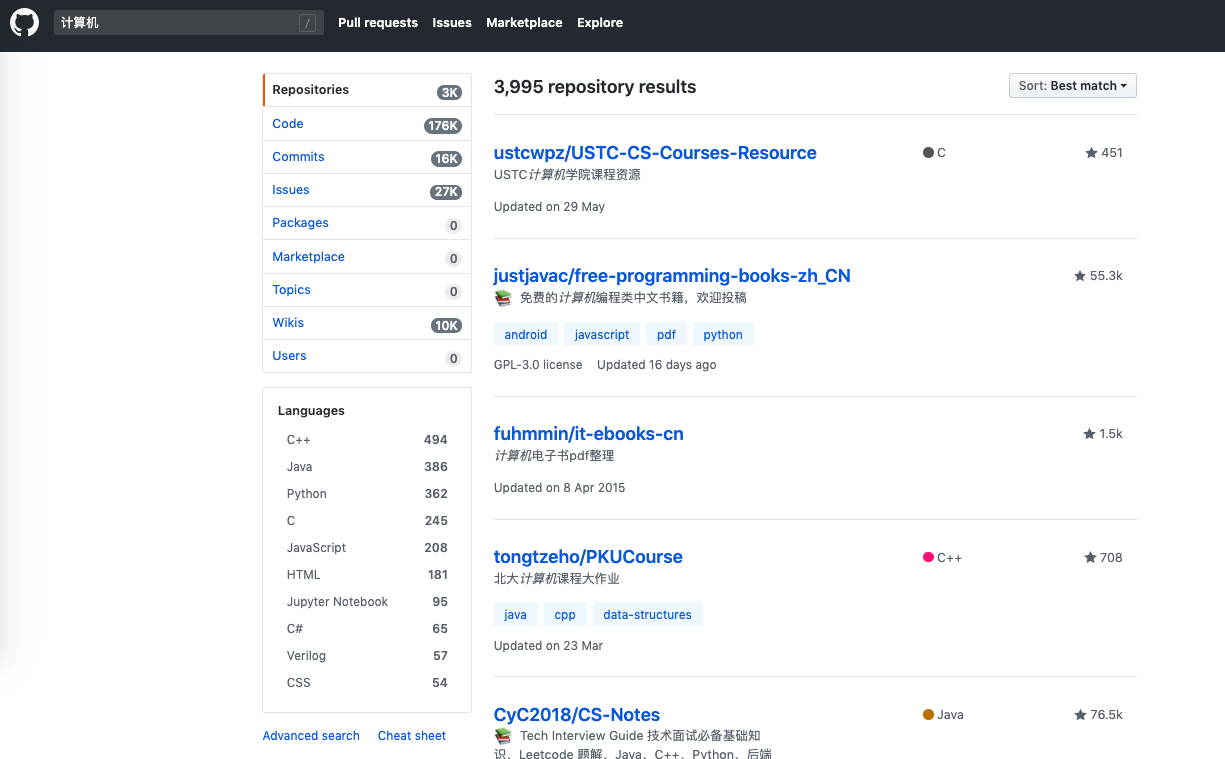Screen dimensions: 1225x759
Task: Focus the search box containing 计算机
Action: click(189, 23)
